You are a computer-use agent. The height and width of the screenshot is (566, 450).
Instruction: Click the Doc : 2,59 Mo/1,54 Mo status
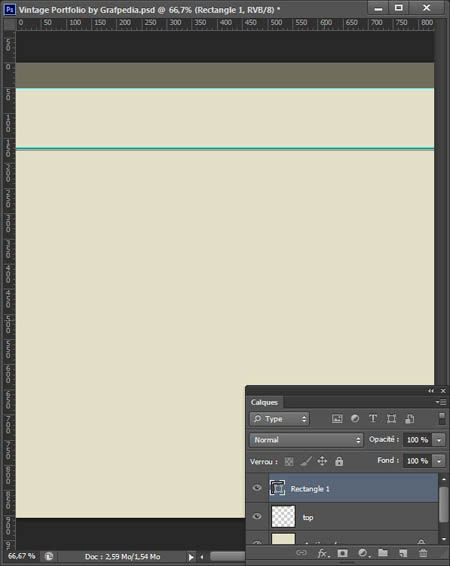pos(122,557)
